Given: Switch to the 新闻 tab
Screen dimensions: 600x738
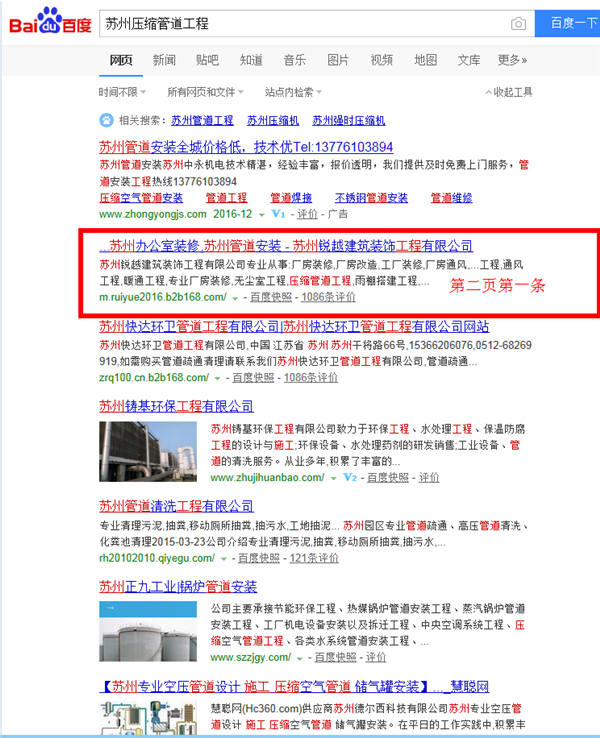Looking at the screenshot, I should pyautogui.click(x=164, y=60).
